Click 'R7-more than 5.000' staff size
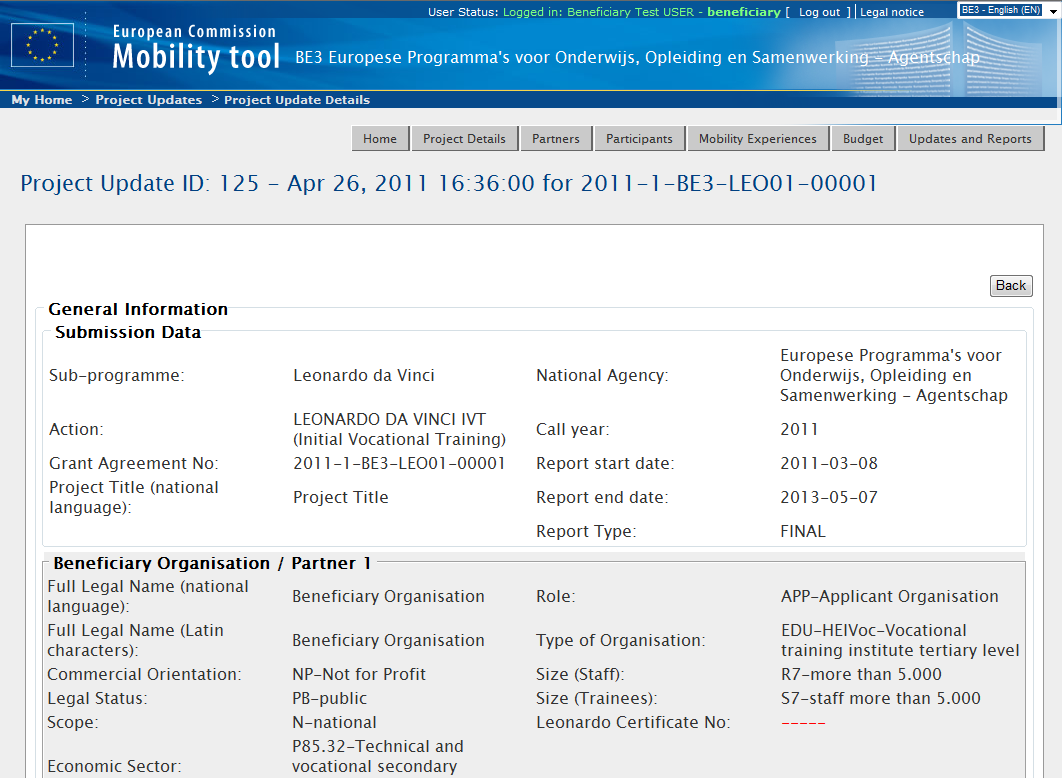This screenshot has height=778, width=1062. point(861,674)
